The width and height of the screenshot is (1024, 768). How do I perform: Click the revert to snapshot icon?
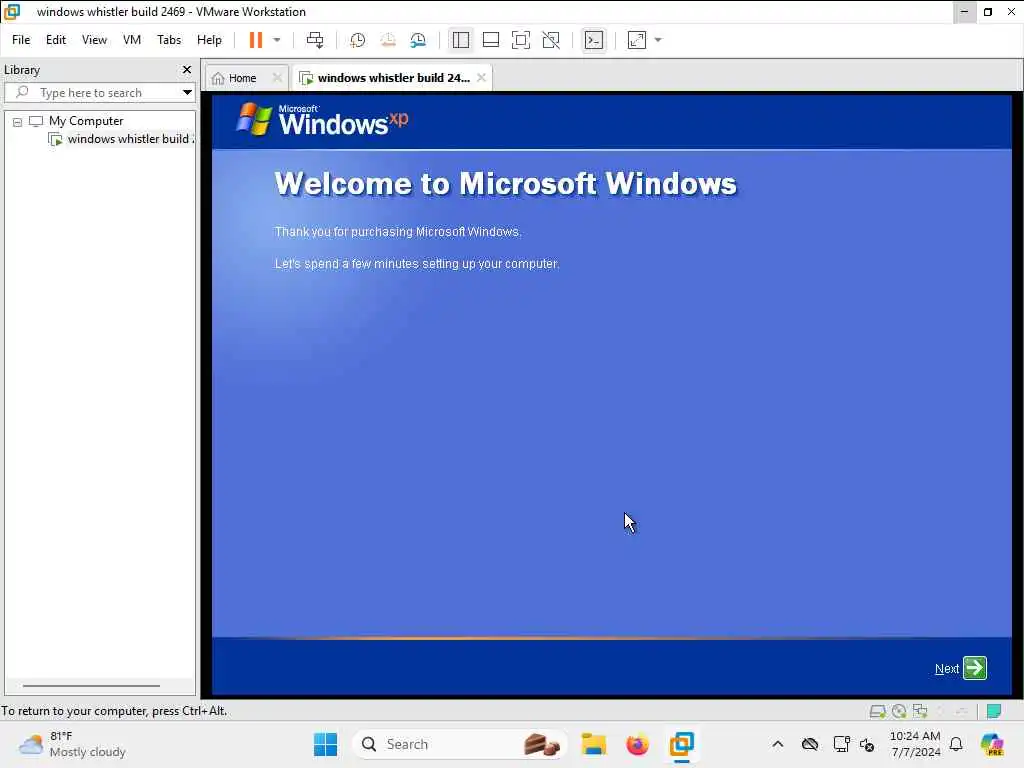(x=388, y=40)
